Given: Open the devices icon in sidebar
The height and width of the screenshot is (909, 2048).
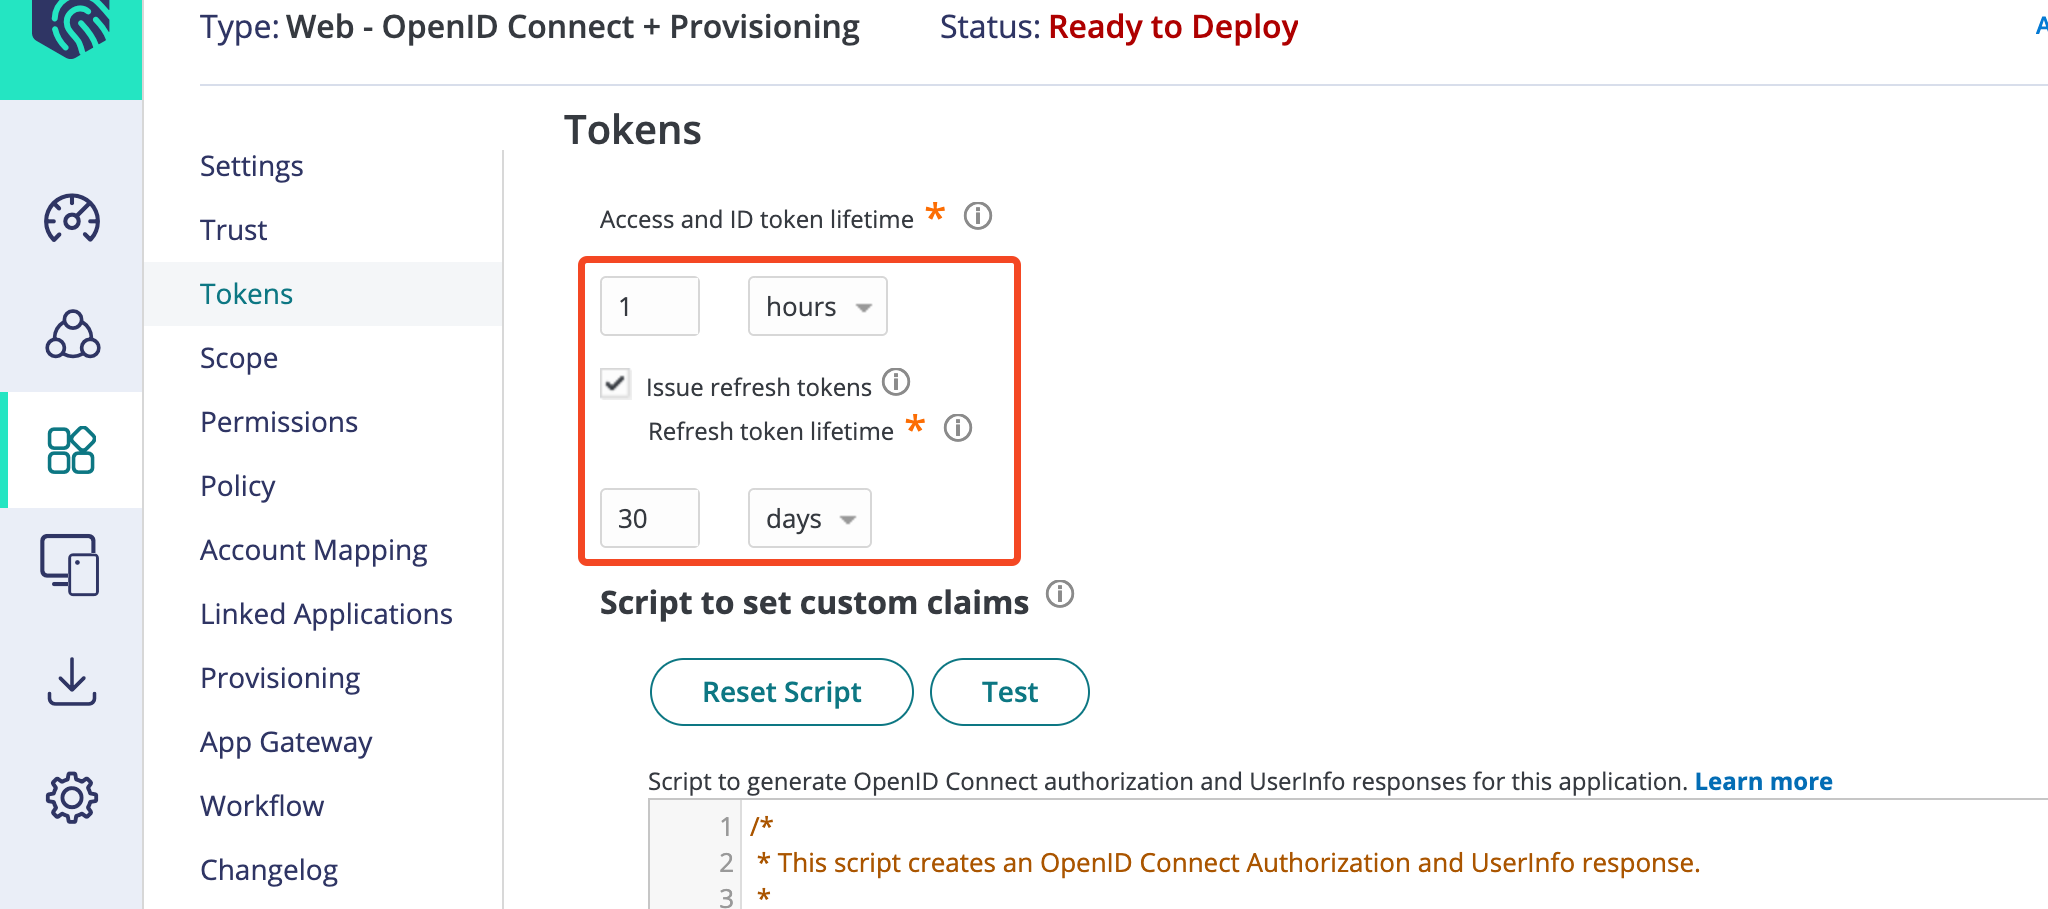Looking at the screenshot, I should pyautogui.click(x=70, y=565).
